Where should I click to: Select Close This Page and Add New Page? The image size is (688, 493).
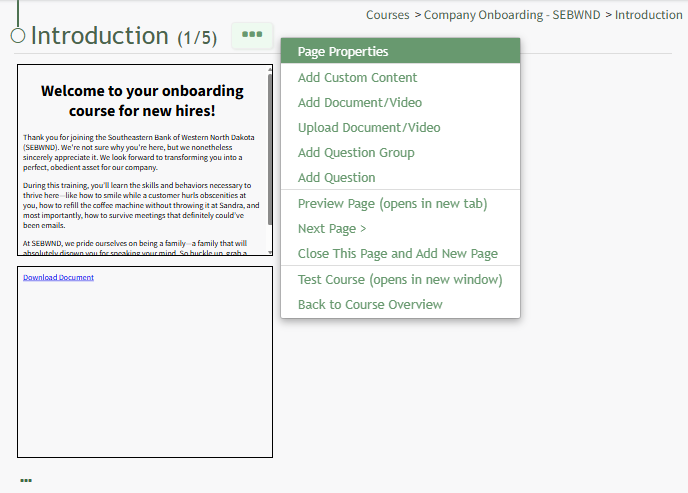[400, 254]
